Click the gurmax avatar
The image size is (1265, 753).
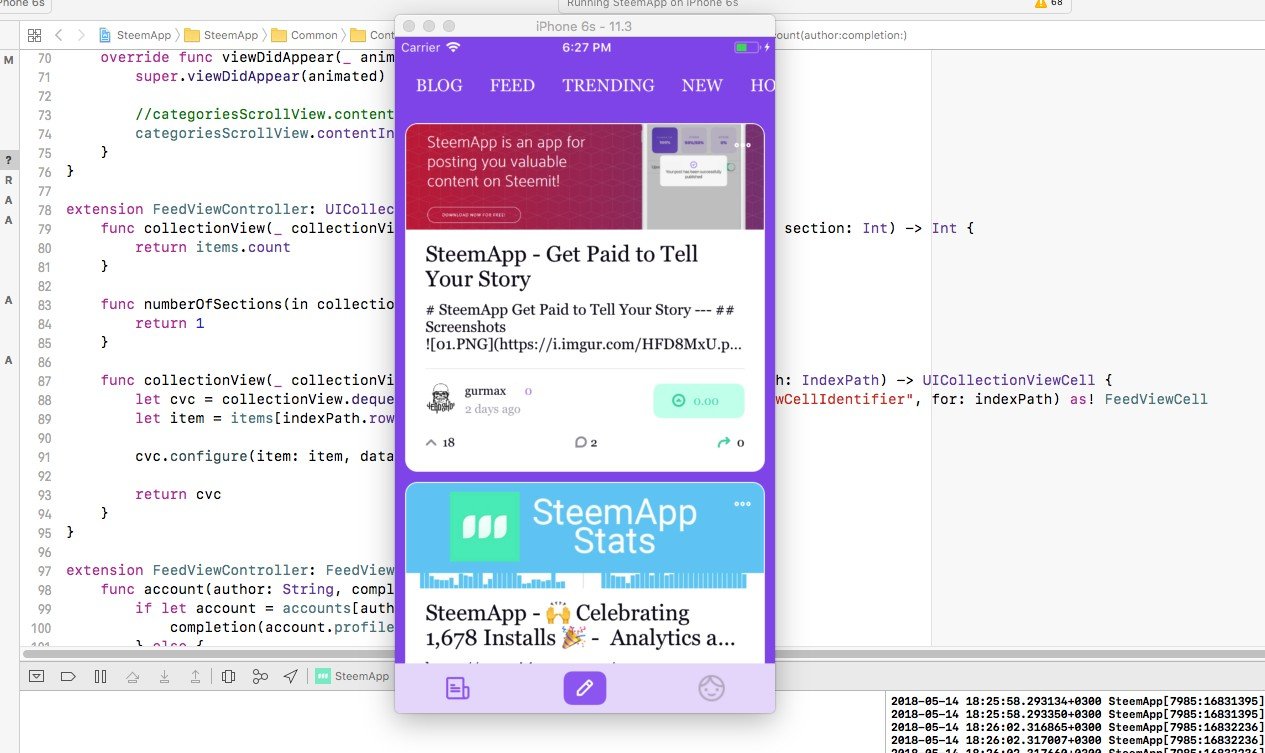point(442,398)
